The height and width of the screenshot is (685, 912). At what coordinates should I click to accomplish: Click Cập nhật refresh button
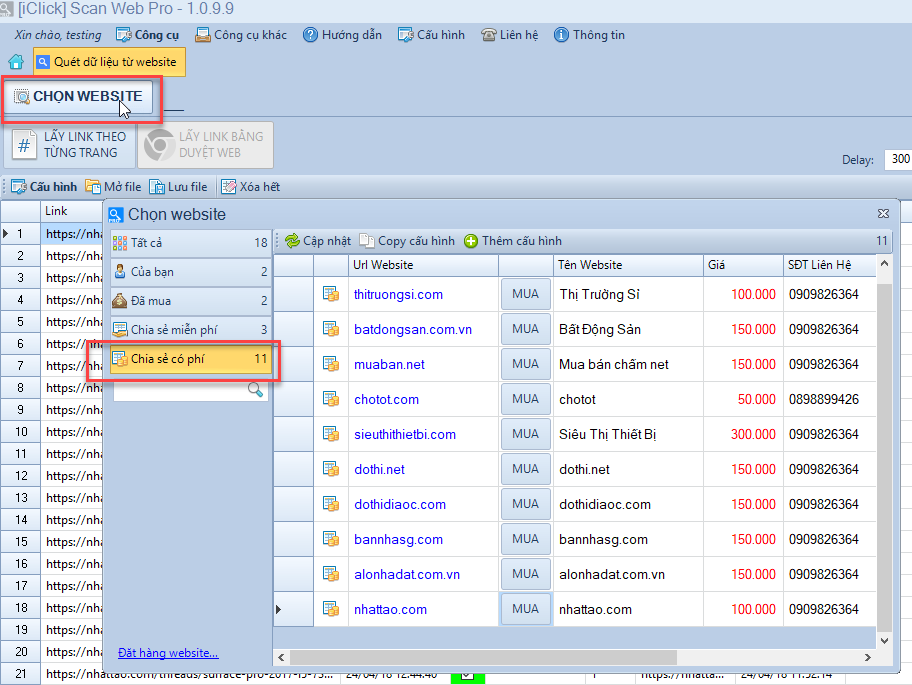[x=318, y=241]
